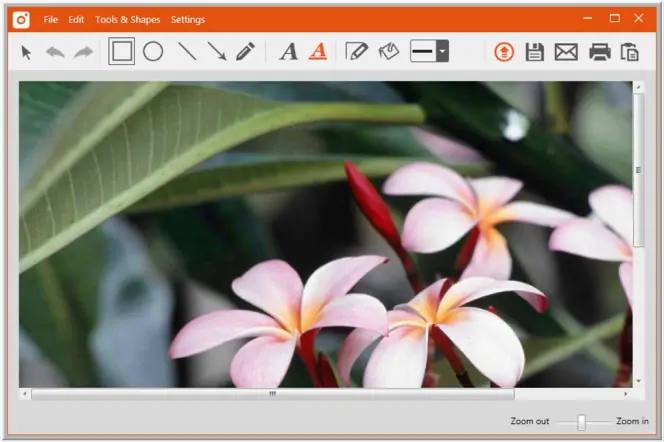664x442 pixels.
Task: Click the scroll right arrow
Action: click(x=625, y=394)
